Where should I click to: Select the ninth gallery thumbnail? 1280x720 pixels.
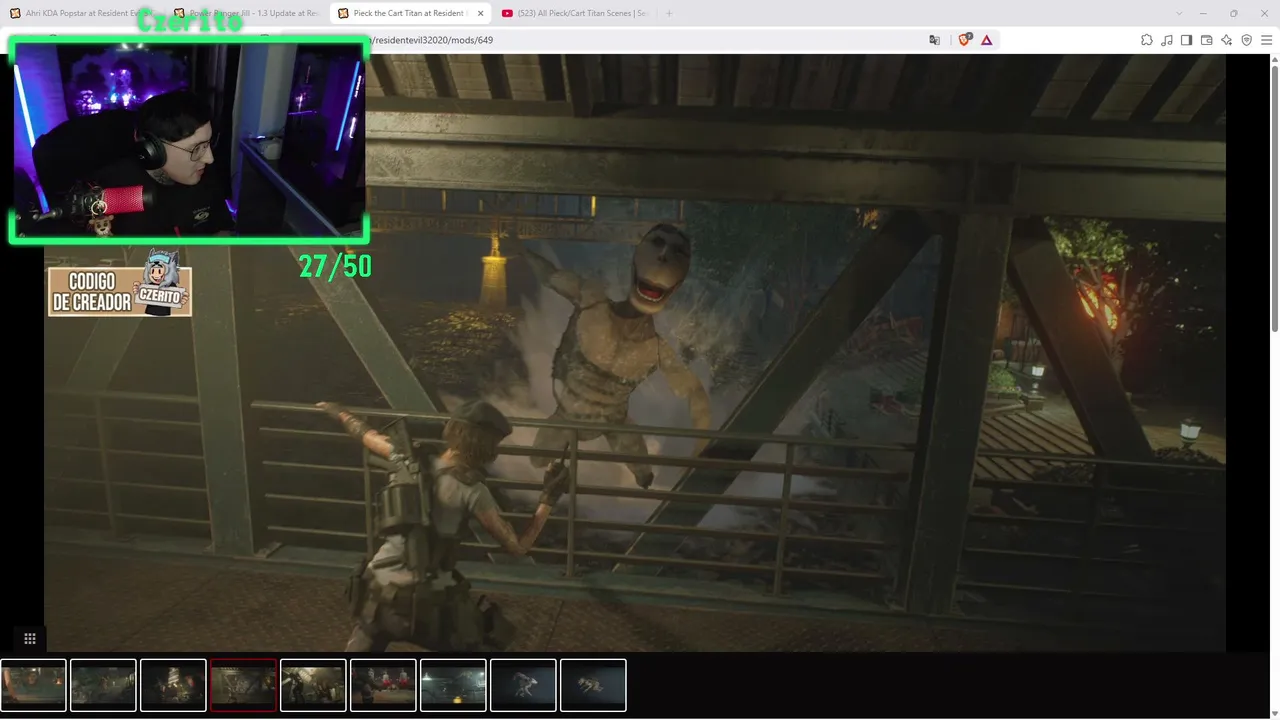(x=593, y=685)
